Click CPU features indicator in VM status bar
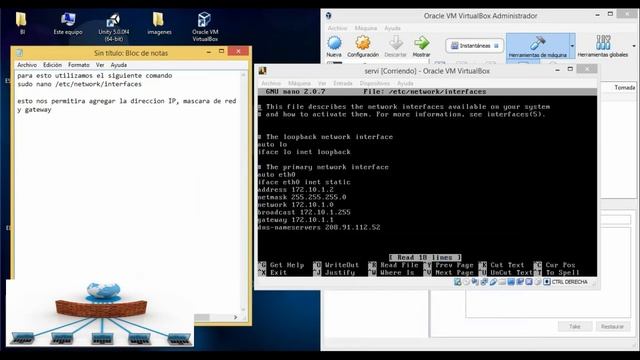 point(529,282)
